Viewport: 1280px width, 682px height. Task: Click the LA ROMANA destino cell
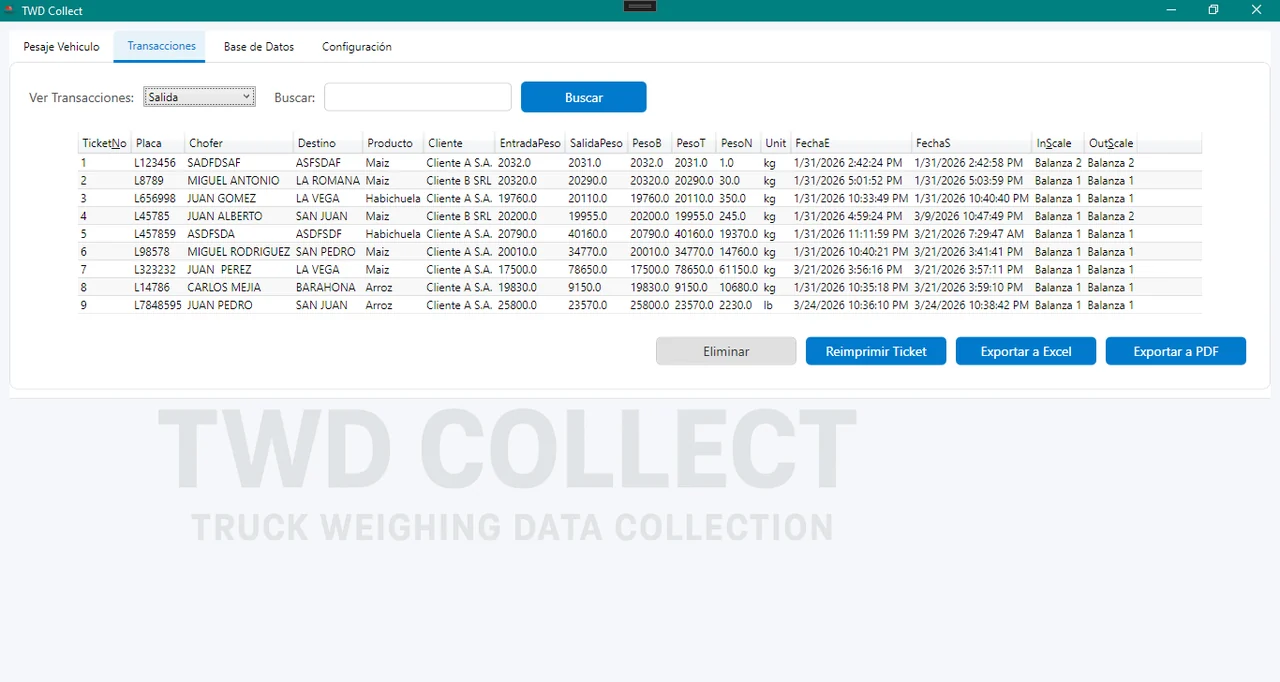tap(328, 180)
